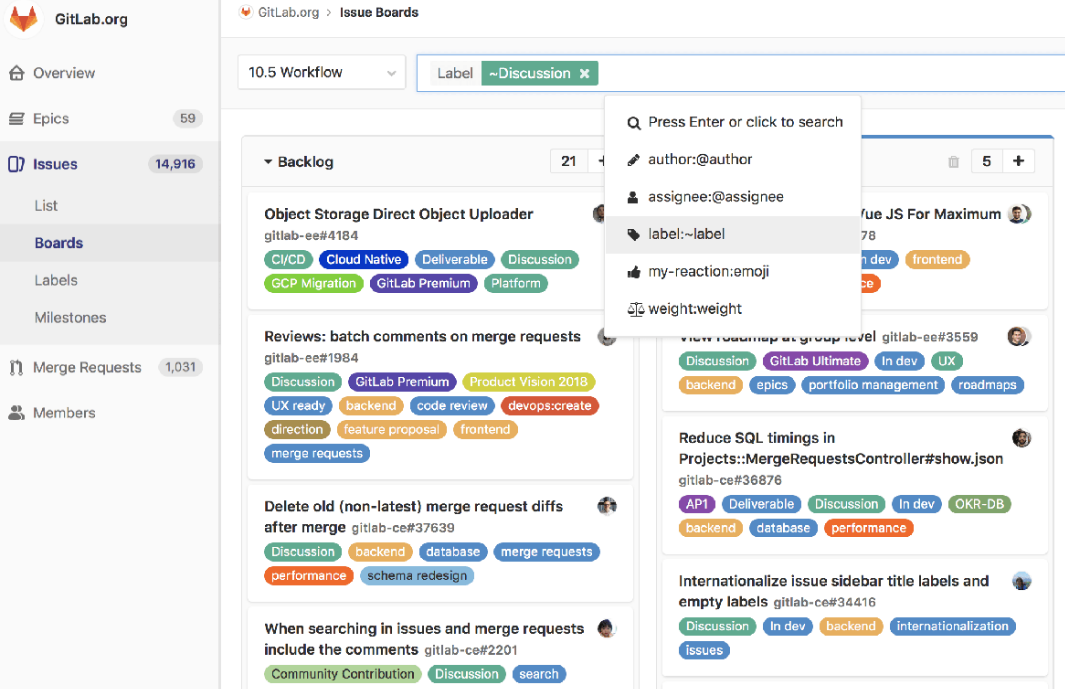Click the UX ready label

(298, 406)
